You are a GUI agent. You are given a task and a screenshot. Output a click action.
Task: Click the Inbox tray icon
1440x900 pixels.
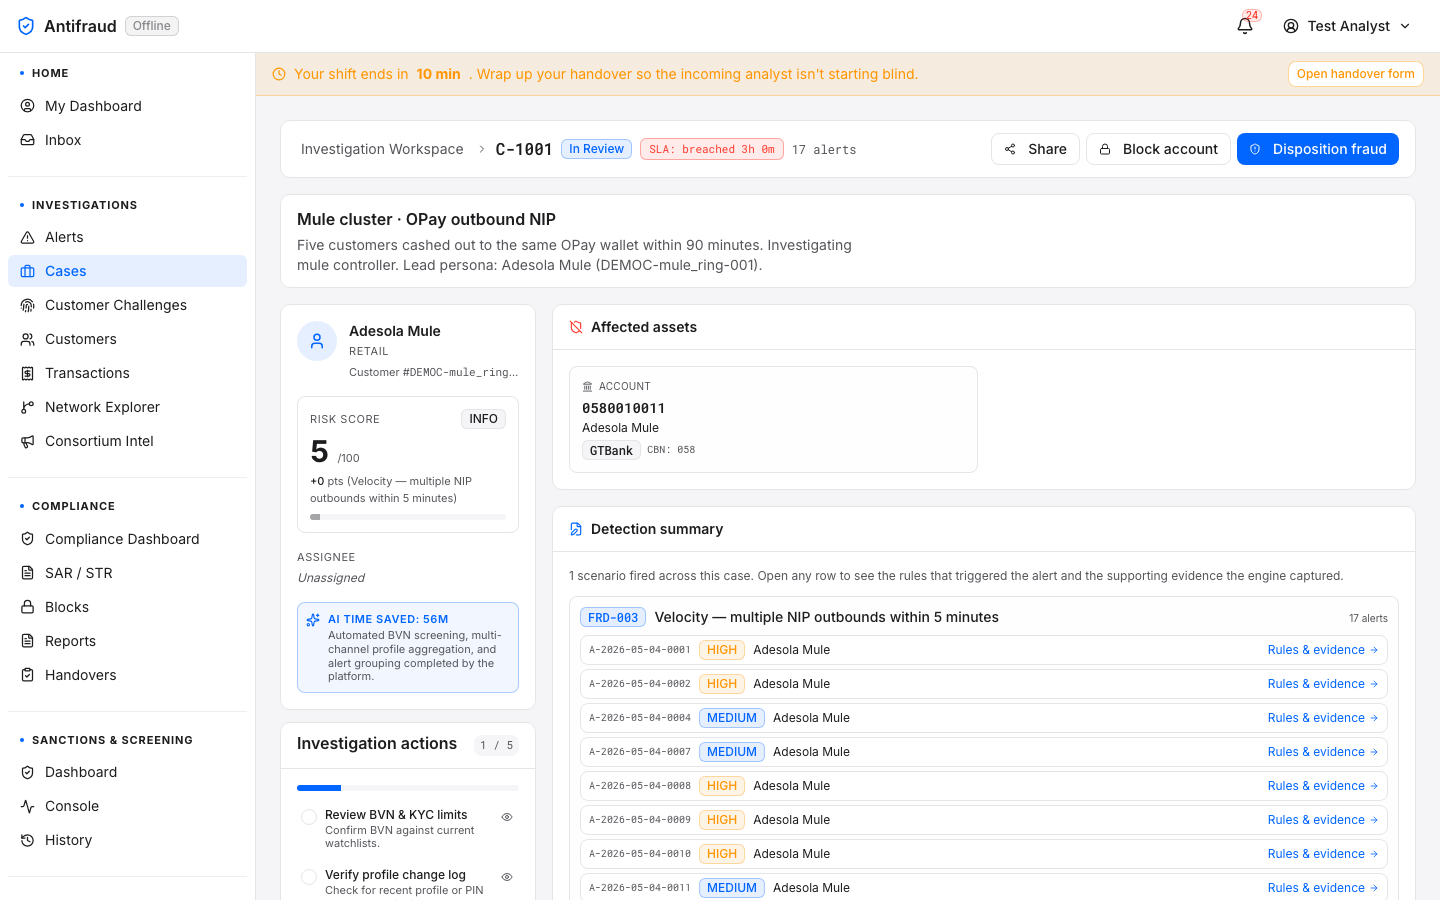[28, 140]
